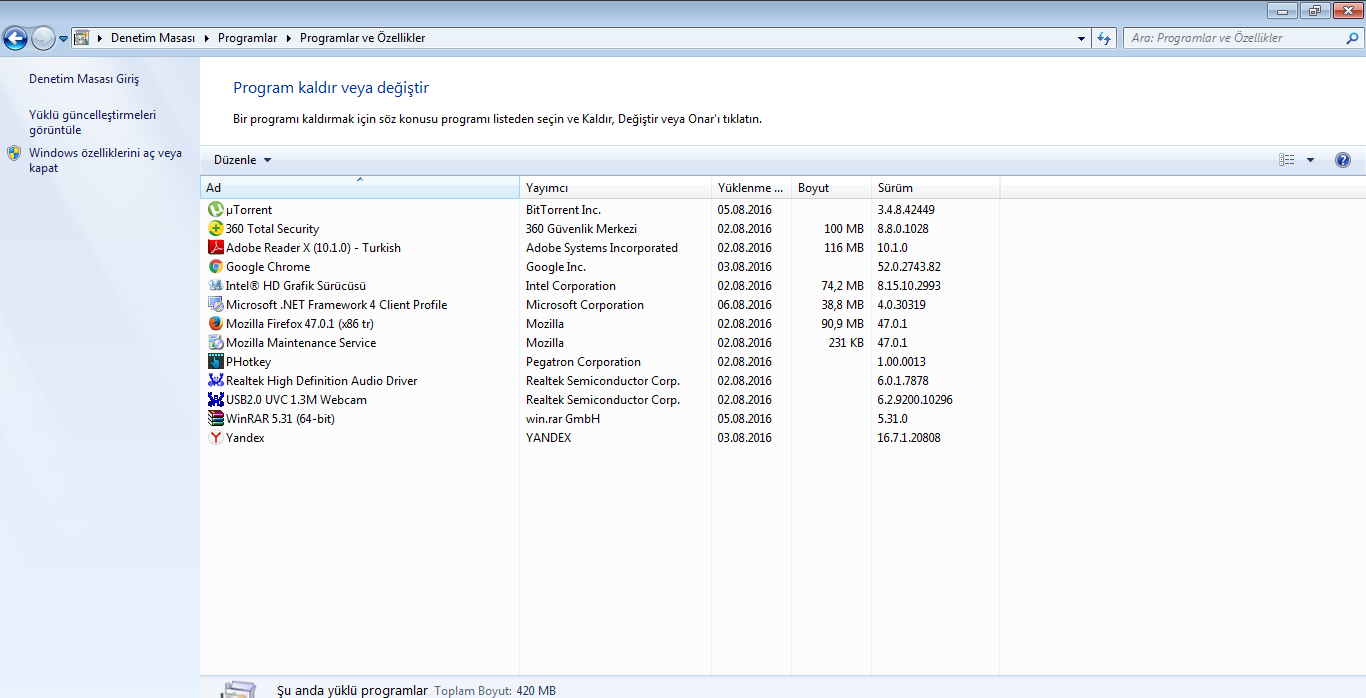This screenshot has height=698, width=1366.
Task: Click the version 8.8.0.1028 cell
Action: [x=903, y=229]
